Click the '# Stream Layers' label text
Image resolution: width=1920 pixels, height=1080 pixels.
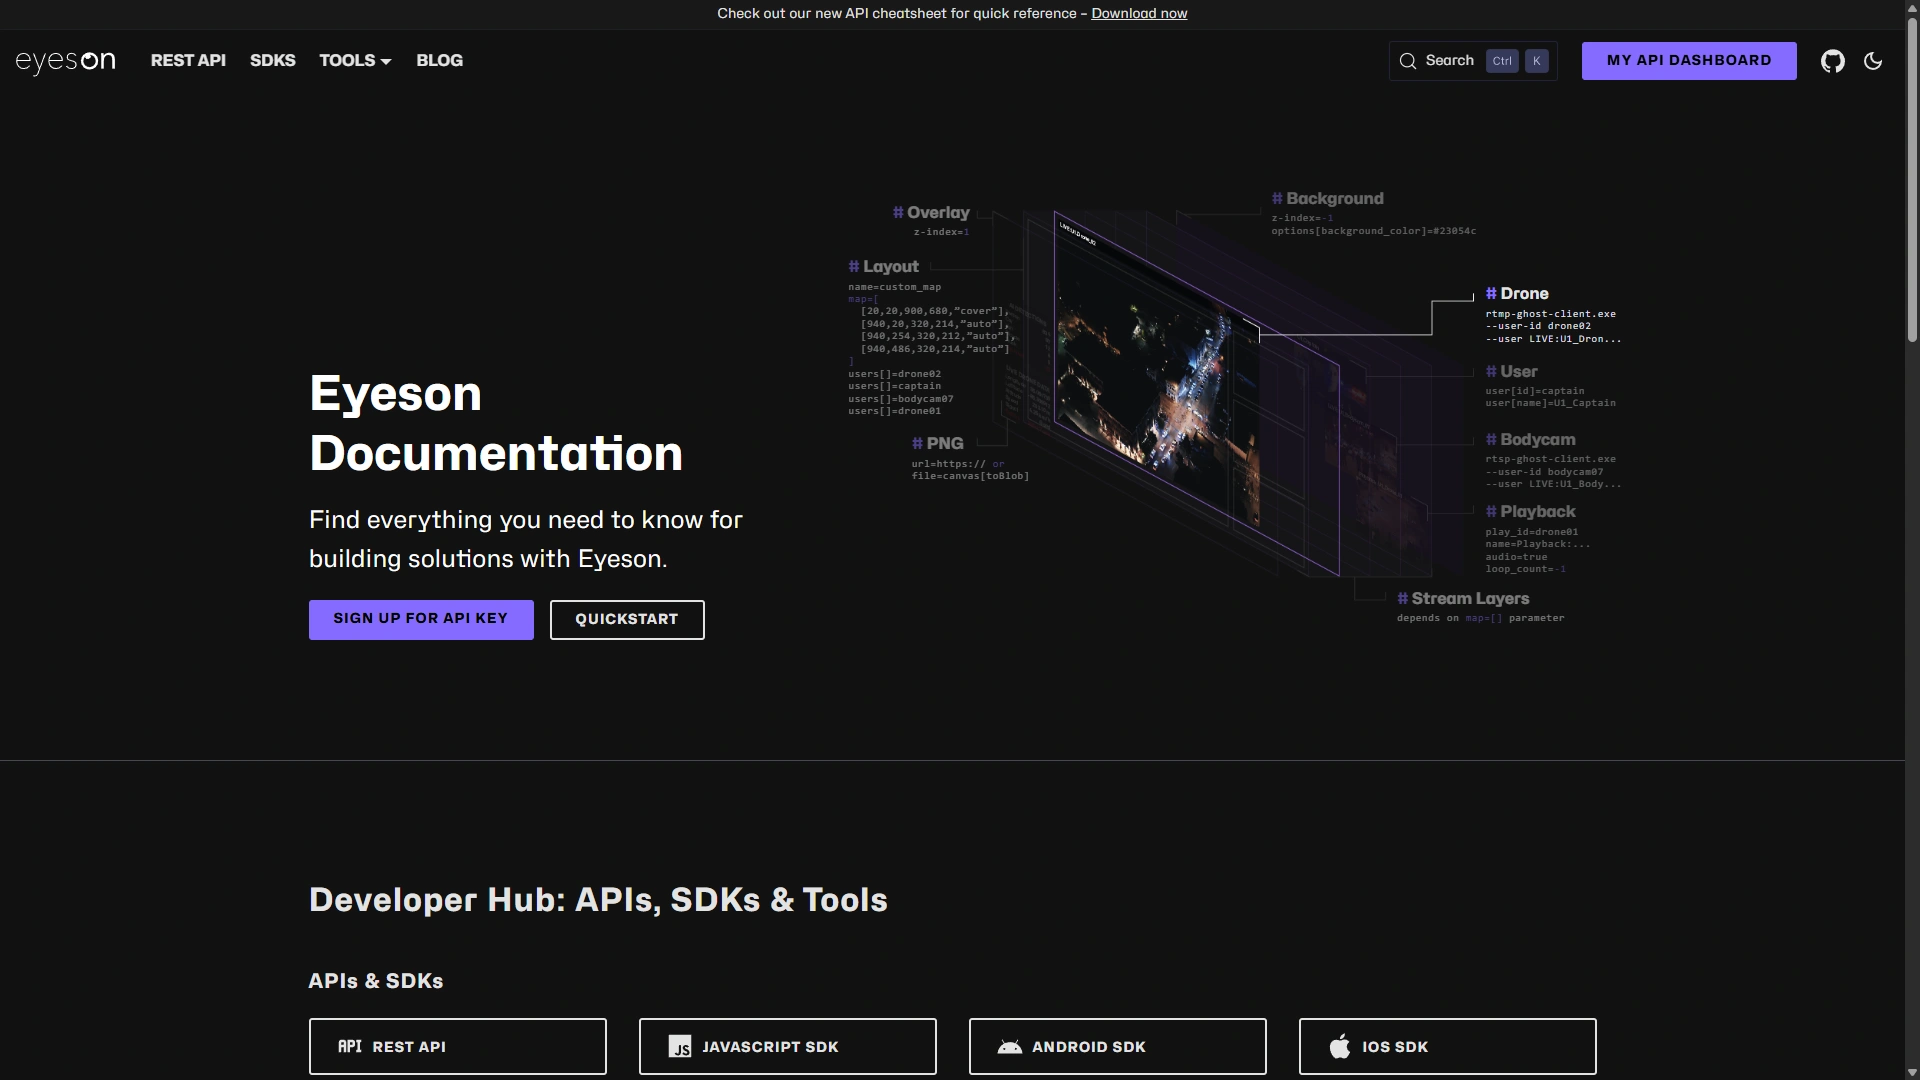[1463, 599]
